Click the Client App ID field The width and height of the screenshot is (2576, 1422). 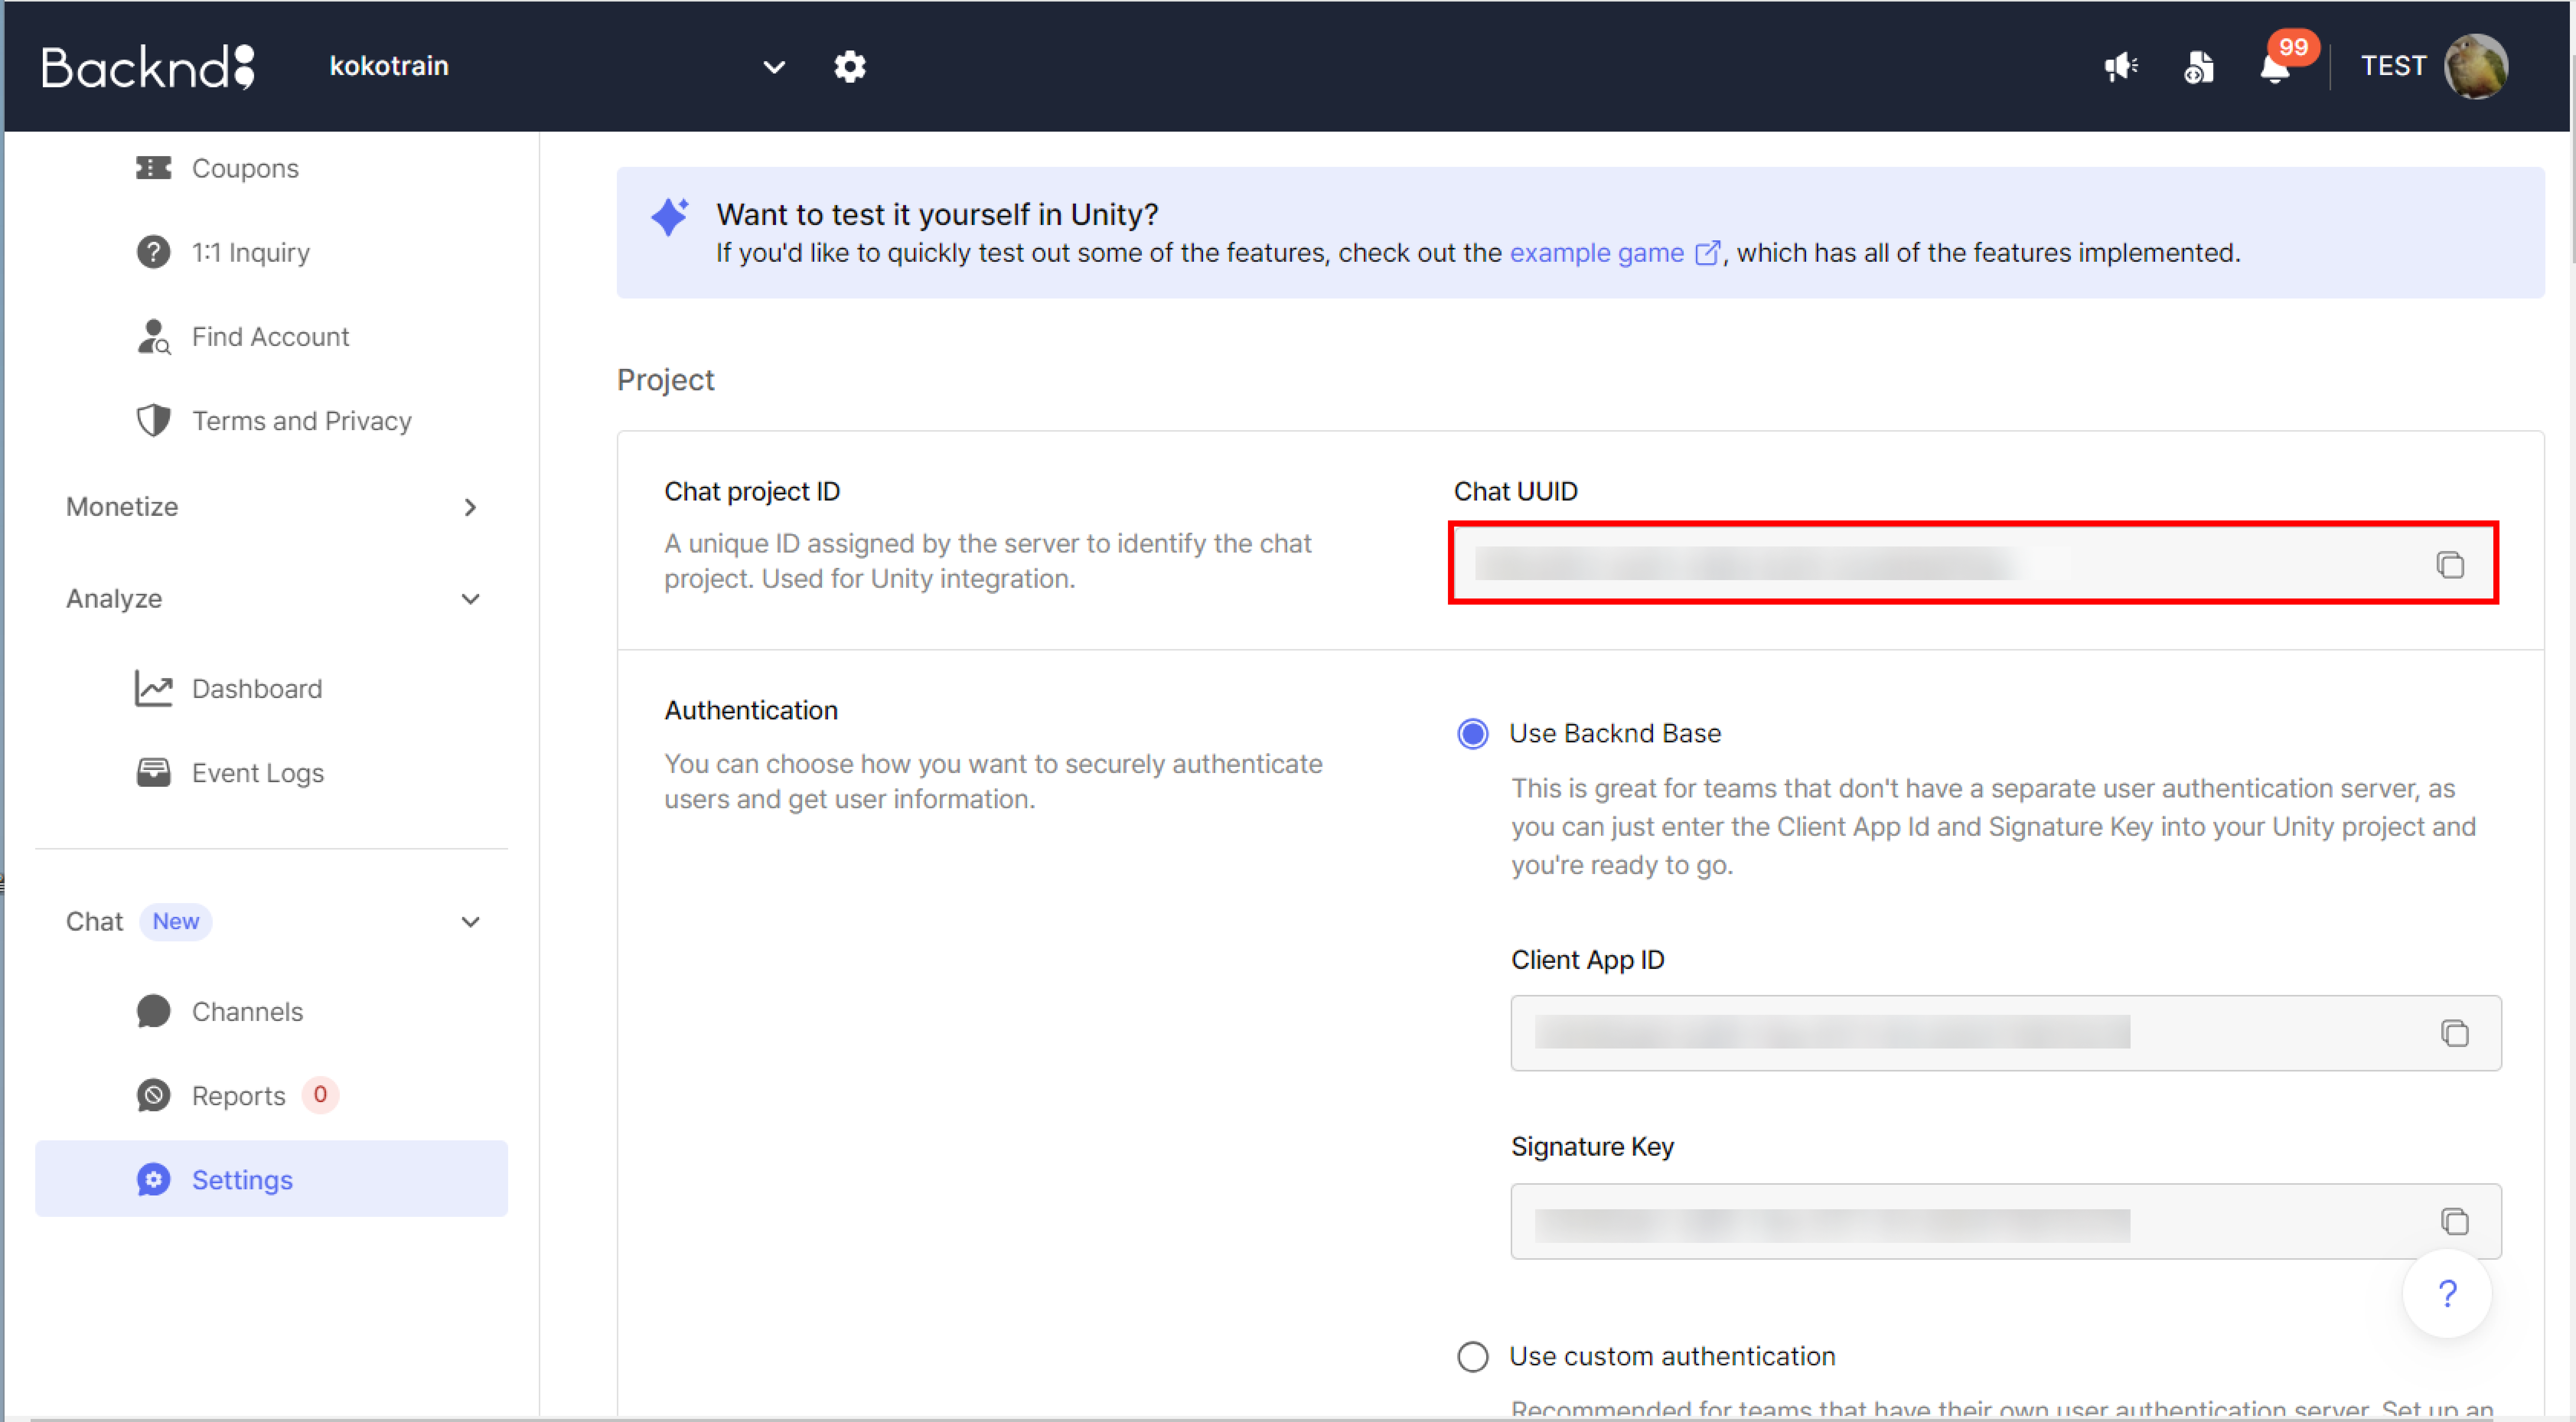click(2005, 1032)
